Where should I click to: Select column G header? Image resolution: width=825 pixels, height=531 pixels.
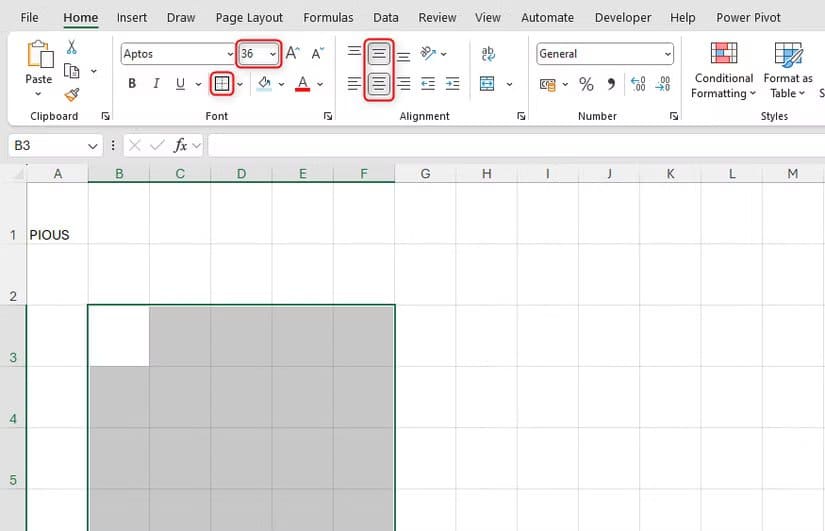(425, 174)
